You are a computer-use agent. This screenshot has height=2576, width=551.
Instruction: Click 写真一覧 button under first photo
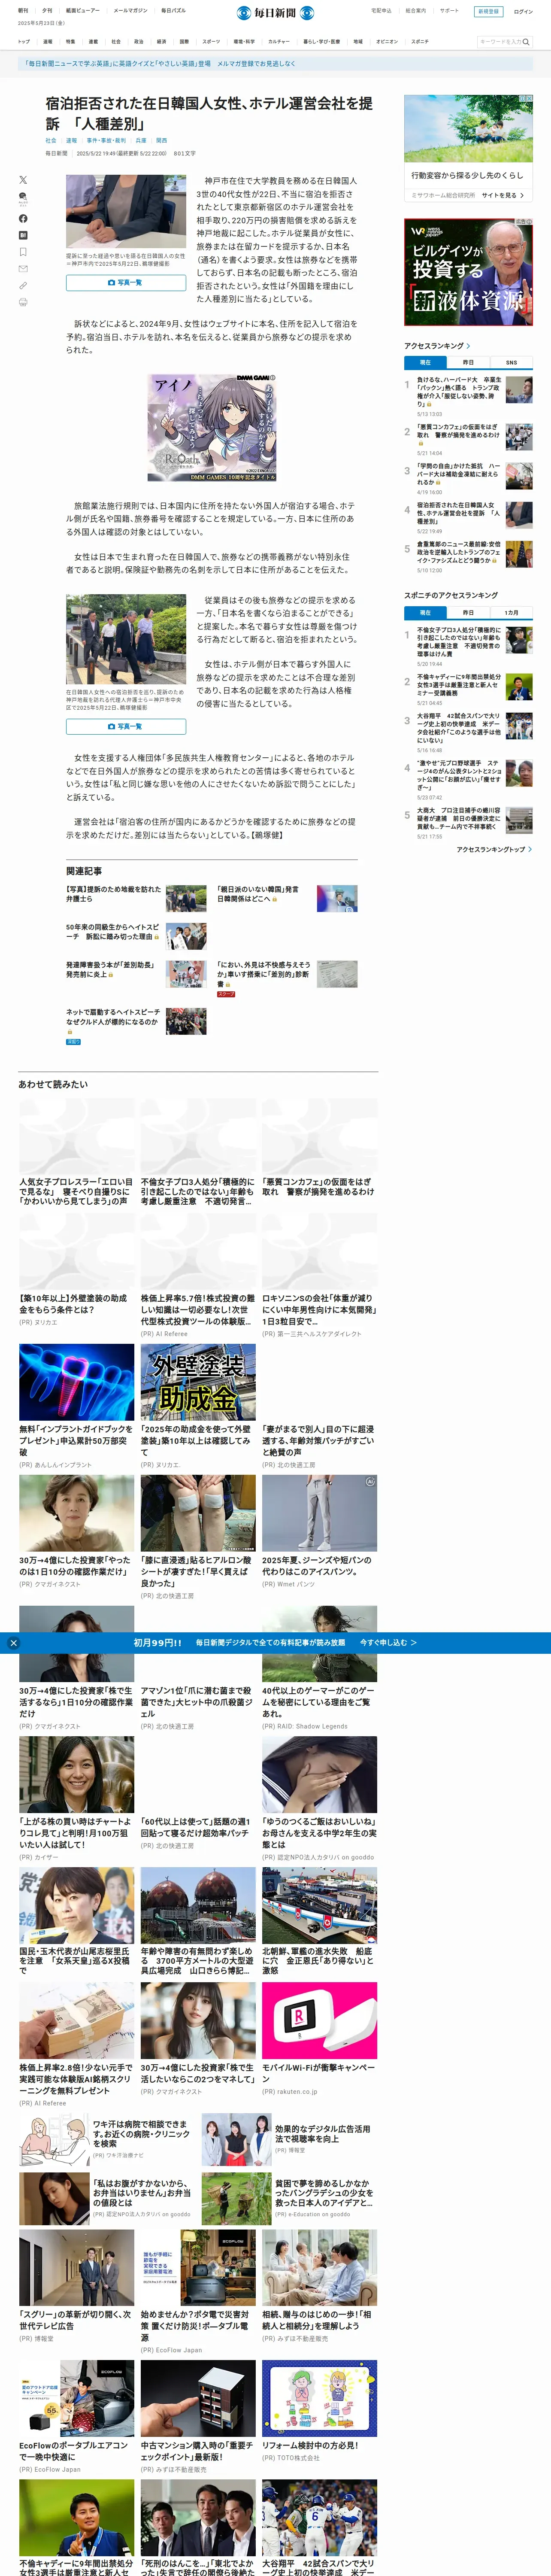point(126,282)
